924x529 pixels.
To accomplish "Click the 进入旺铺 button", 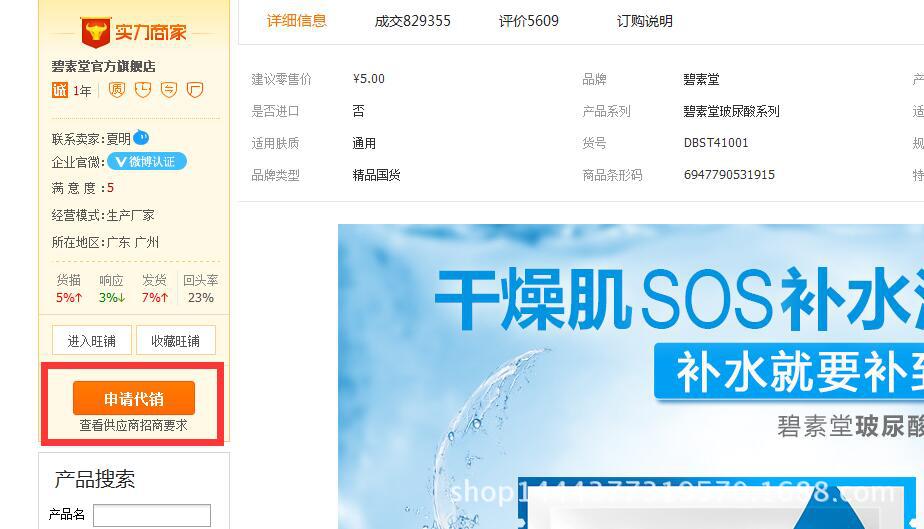I will tap(92, 340).
